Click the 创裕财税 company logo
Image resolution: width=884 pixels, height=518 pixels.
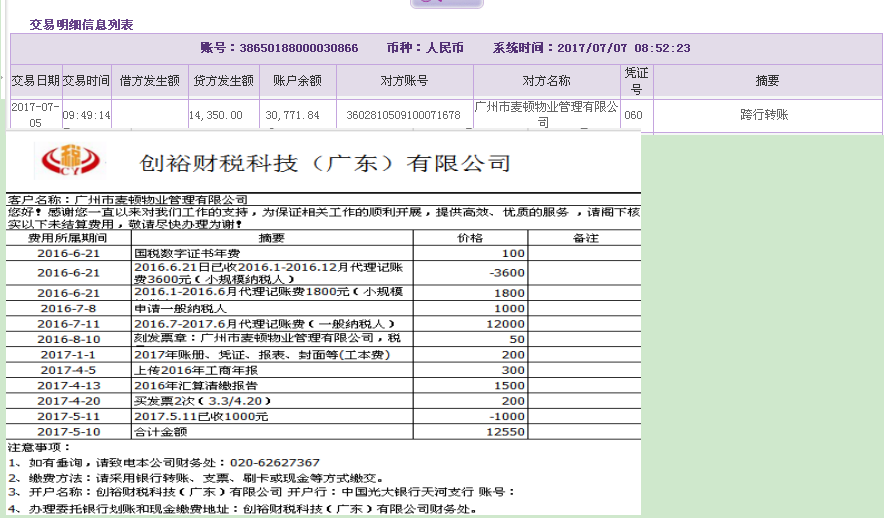tap(70, 160)
